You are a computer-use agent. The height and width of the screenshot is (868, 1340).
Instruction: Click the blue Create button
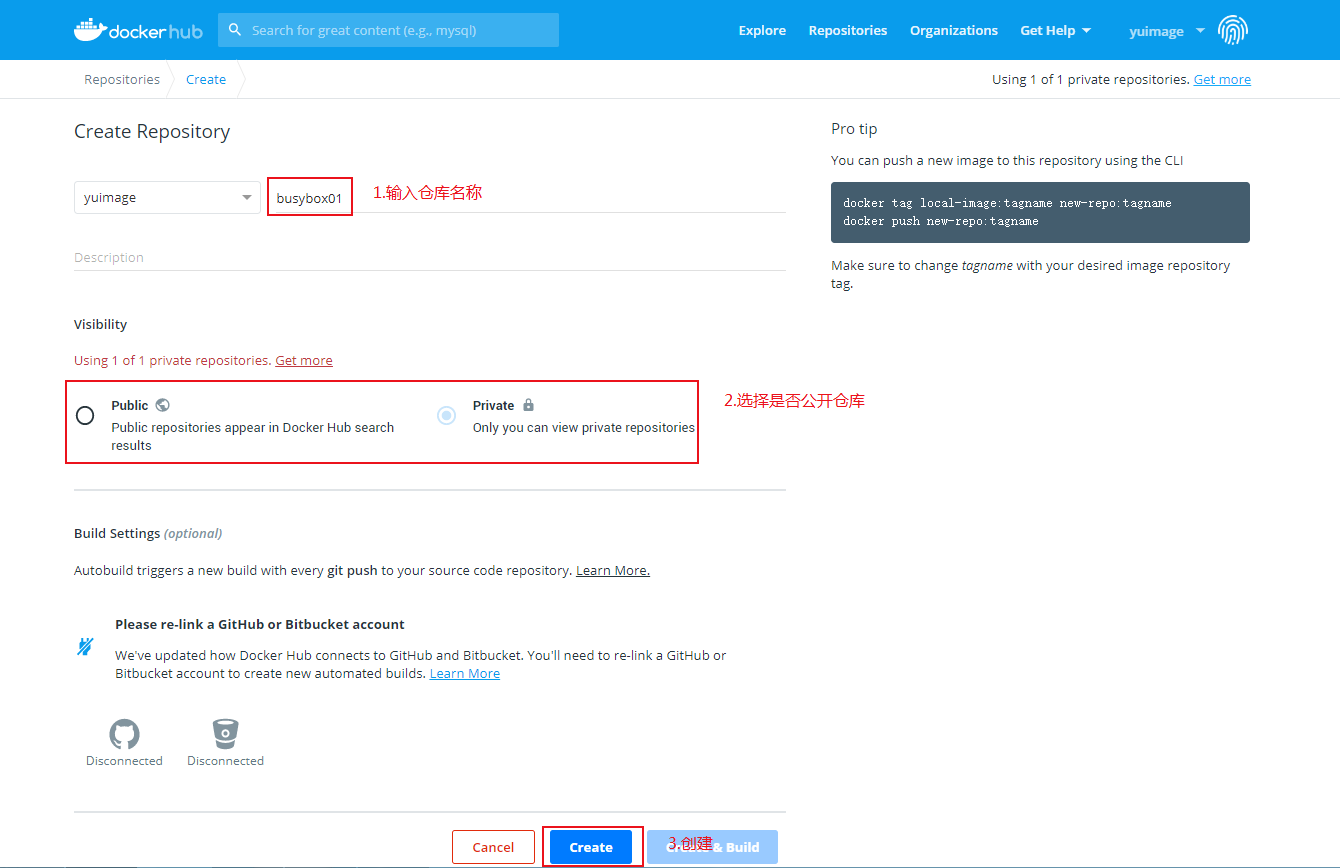click(x=591, y=847)
